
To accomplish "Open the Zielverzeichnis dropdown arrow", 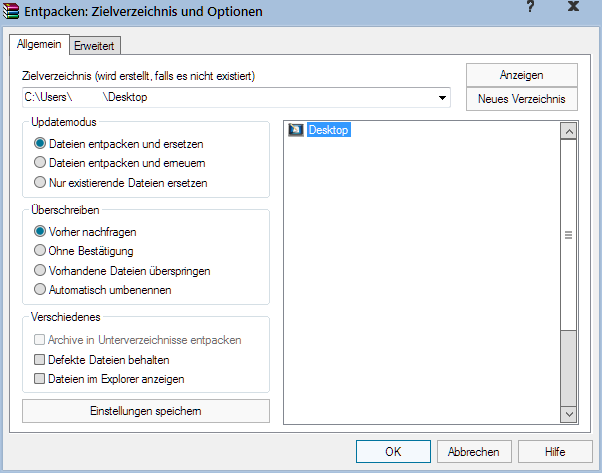I will coord(441,98).
